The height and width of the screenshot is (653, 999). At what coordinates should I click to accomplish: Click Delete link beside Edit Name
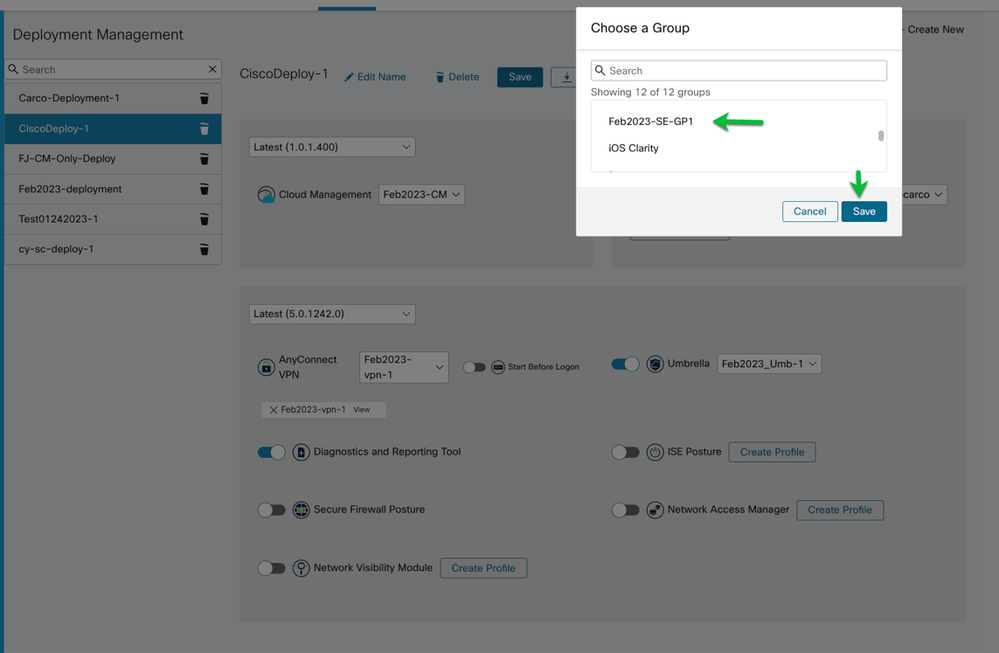457,77
